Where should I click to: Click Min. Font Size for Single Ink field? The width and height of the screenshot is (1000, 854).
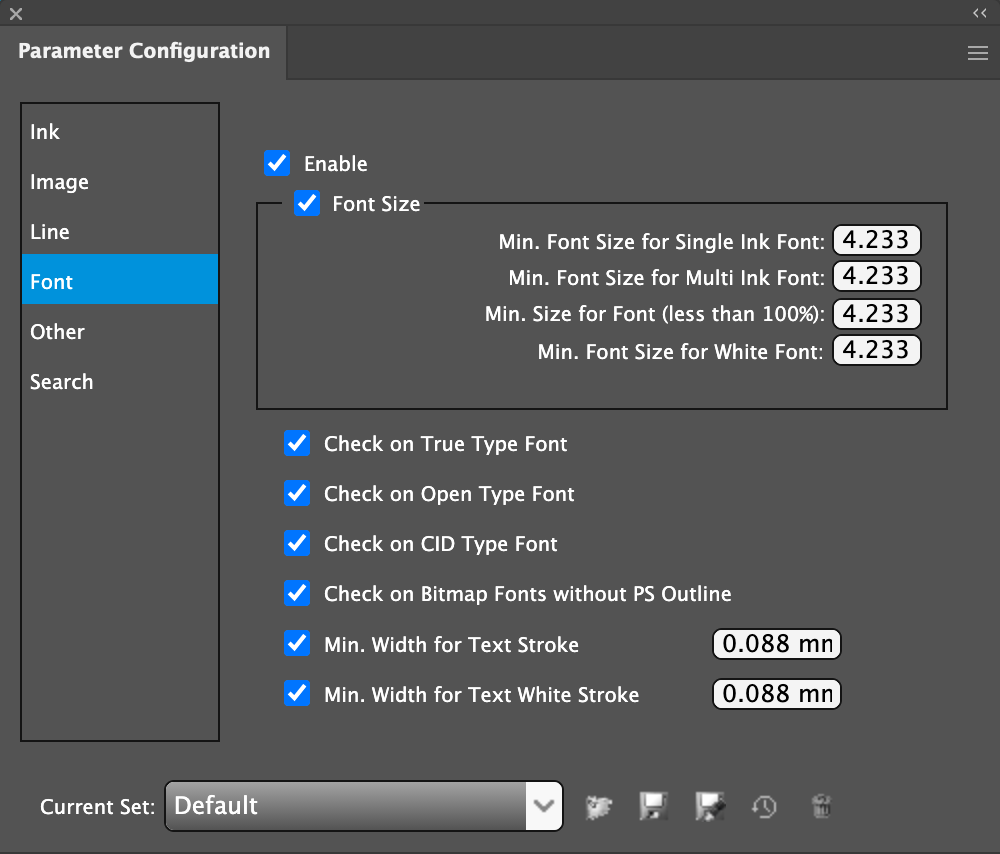pos(876,240)
